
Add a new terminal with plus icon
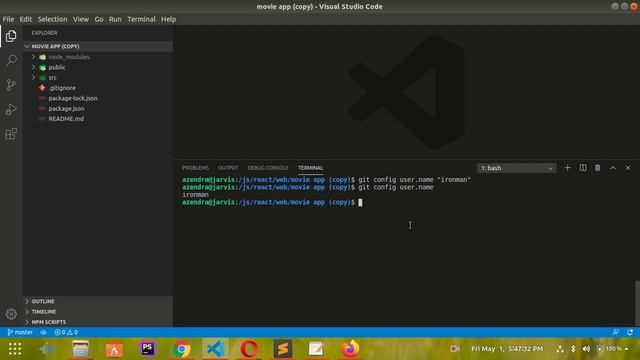[x=567, y=168]
